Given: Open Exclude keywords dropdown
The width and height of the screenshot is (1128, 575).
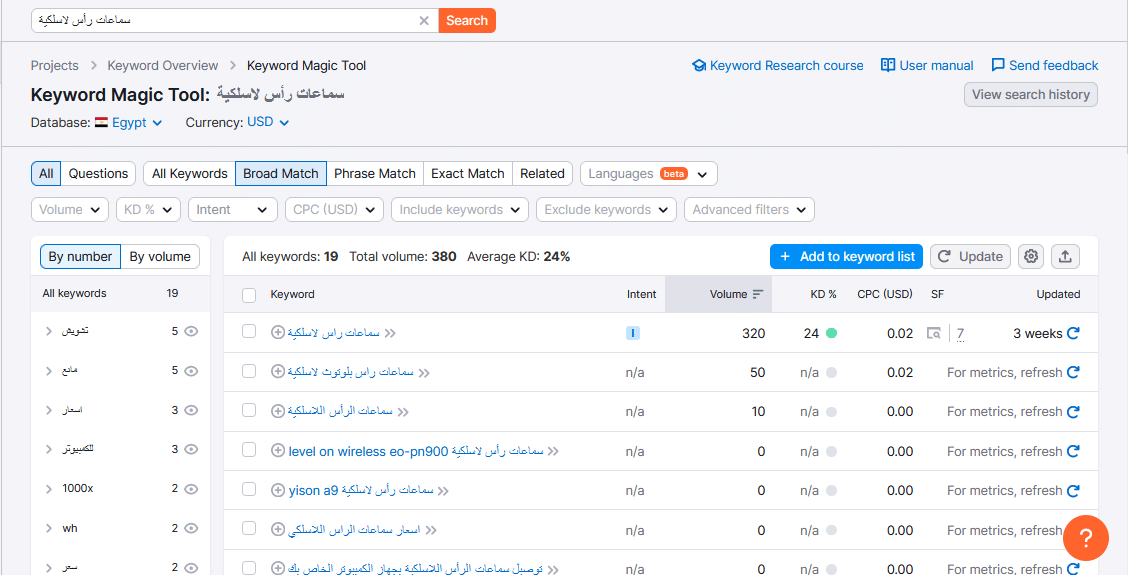Looking at the screenshot, I should coord(606,209).
